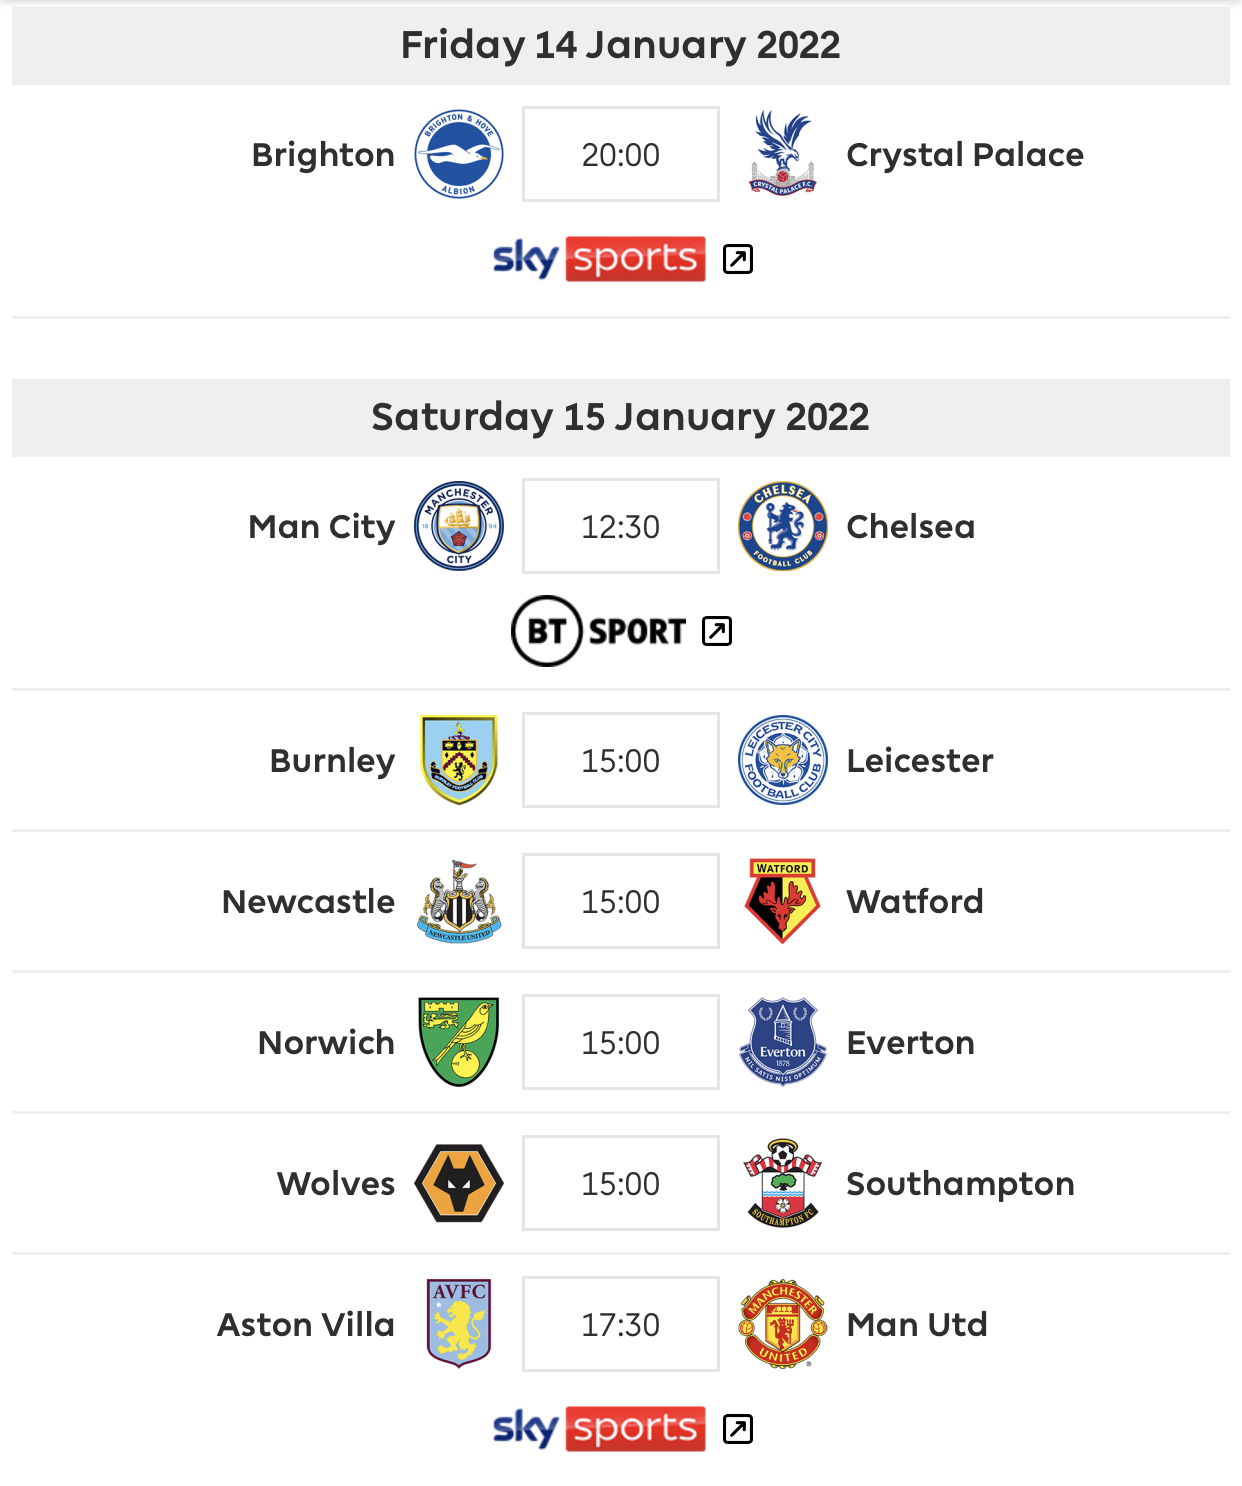Select the Manchester City badge

coord(459,526)
